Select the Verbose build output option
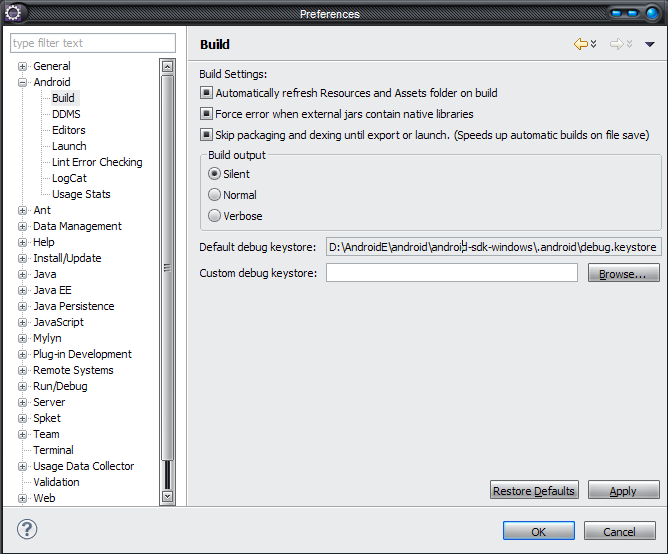This screenshot has height=554, width=668. coord(214,216)
